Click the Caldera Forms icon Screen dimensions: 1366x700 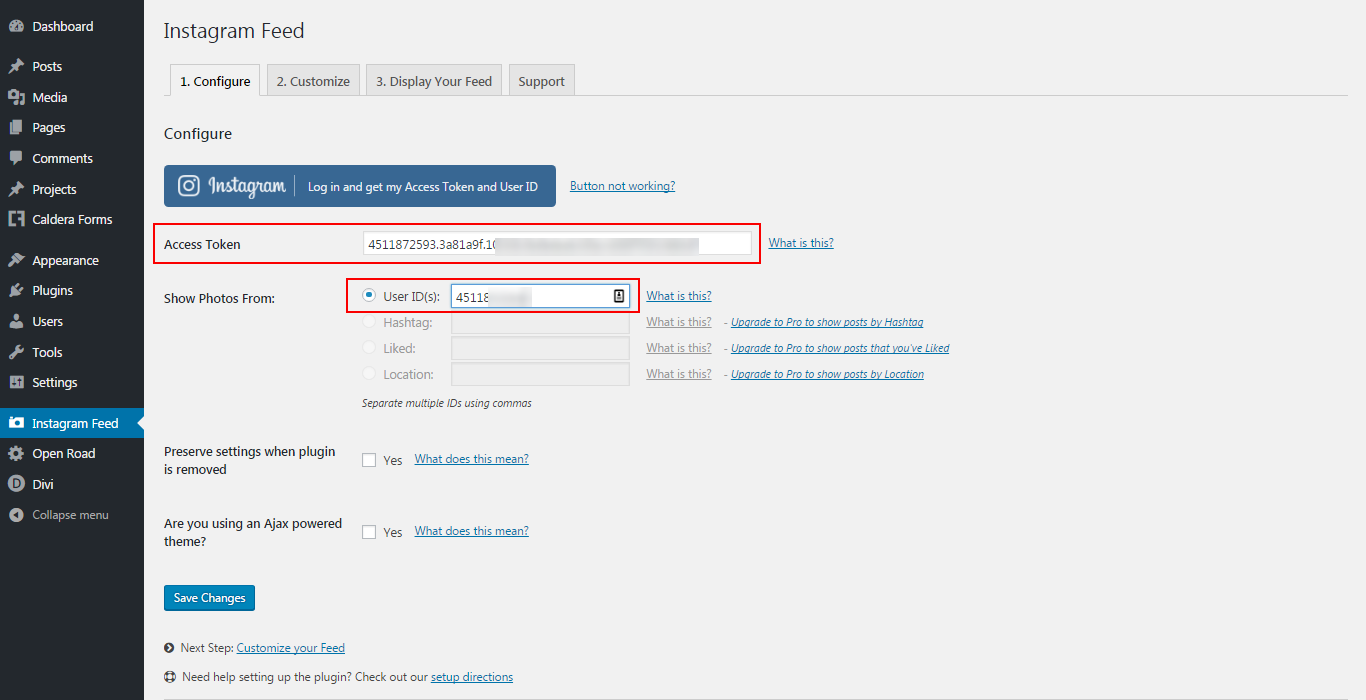click(x=16, y=220)
